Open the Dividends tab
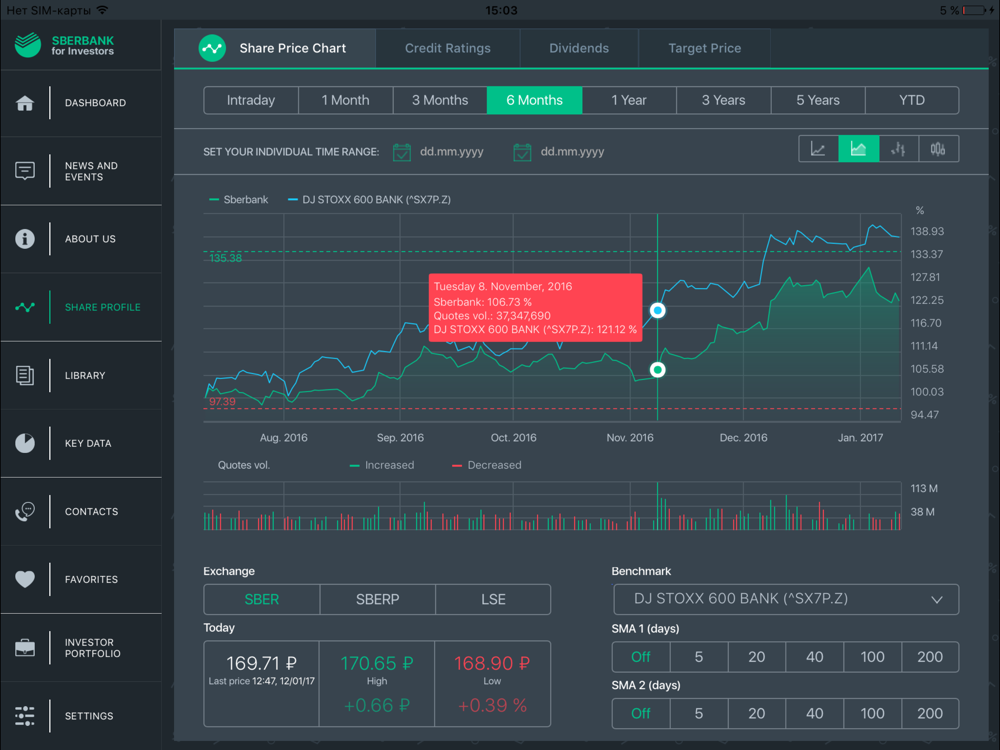The image size is (1000, 750). pyautogui.click(x=579, y=48)
